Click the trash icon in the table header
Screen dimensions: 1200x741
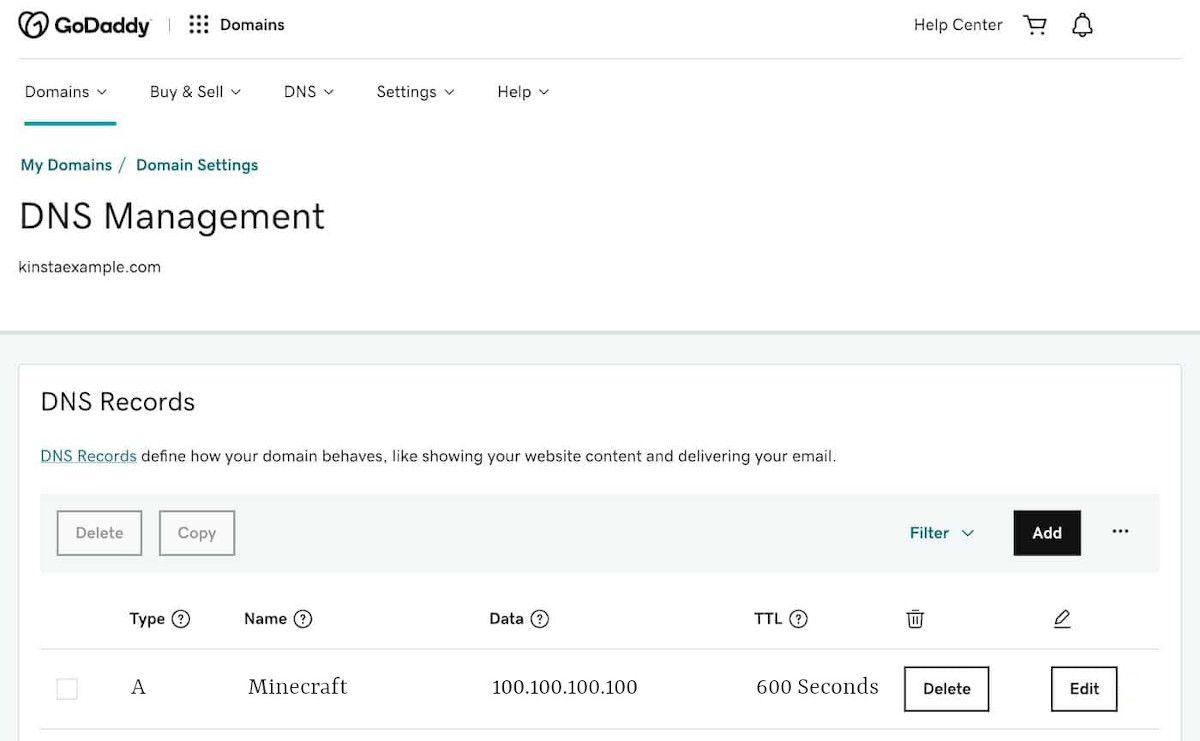(x=915, y=618)
